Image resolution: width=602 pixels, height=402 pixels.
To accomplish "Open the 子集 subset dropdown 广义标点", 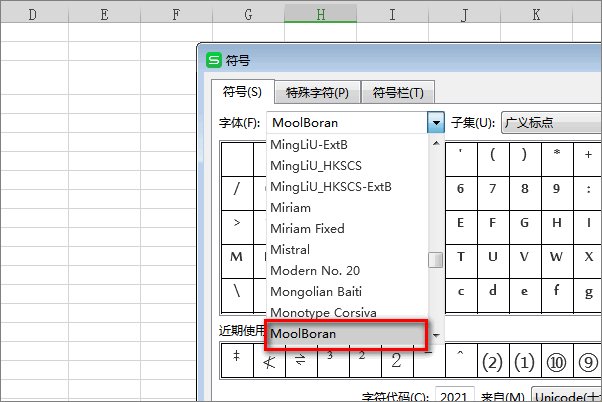I will click(551, 123).
